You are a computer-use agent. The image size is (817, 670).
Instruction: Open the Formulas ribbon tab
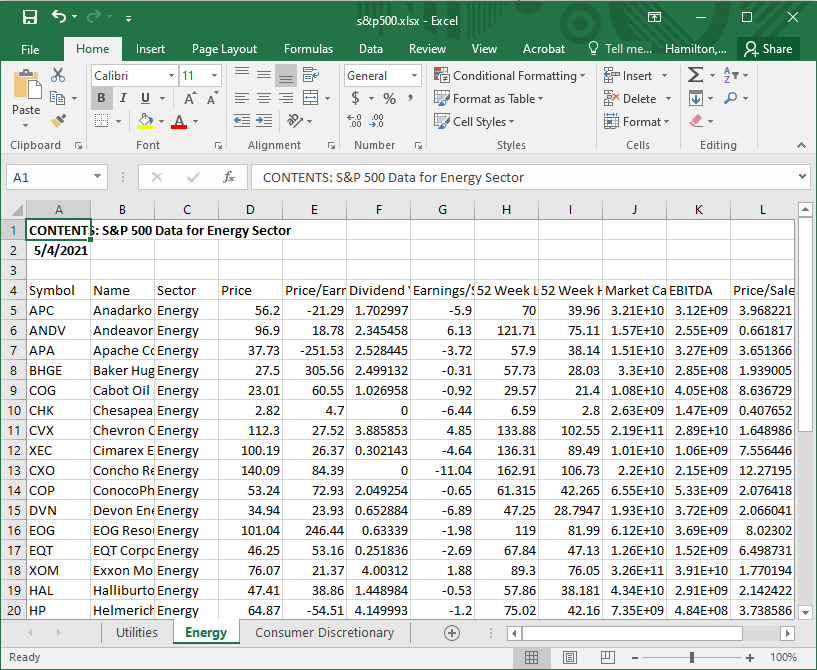pyautogui.click(x=308, y=49)
